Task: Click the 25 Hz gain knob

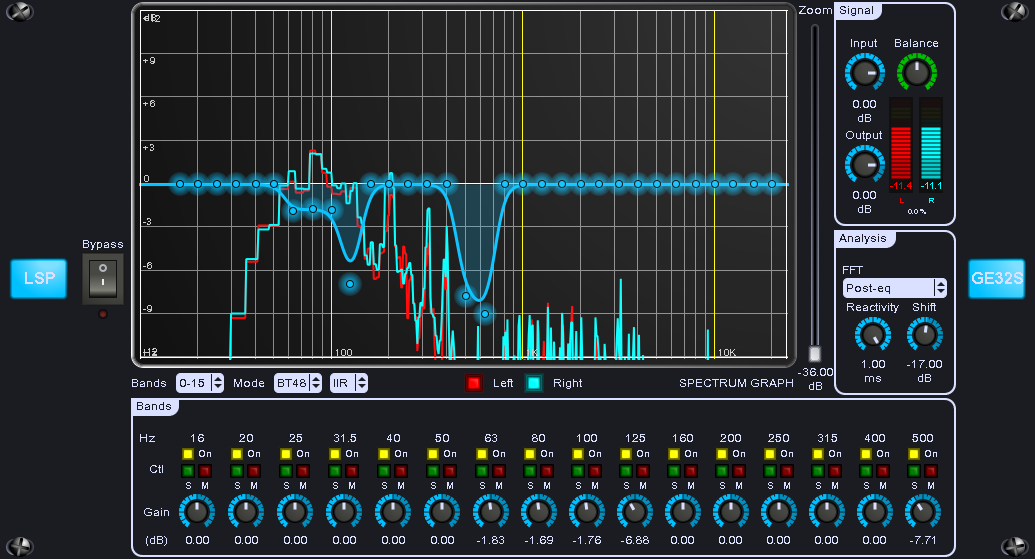Action: tap(295, 511)
